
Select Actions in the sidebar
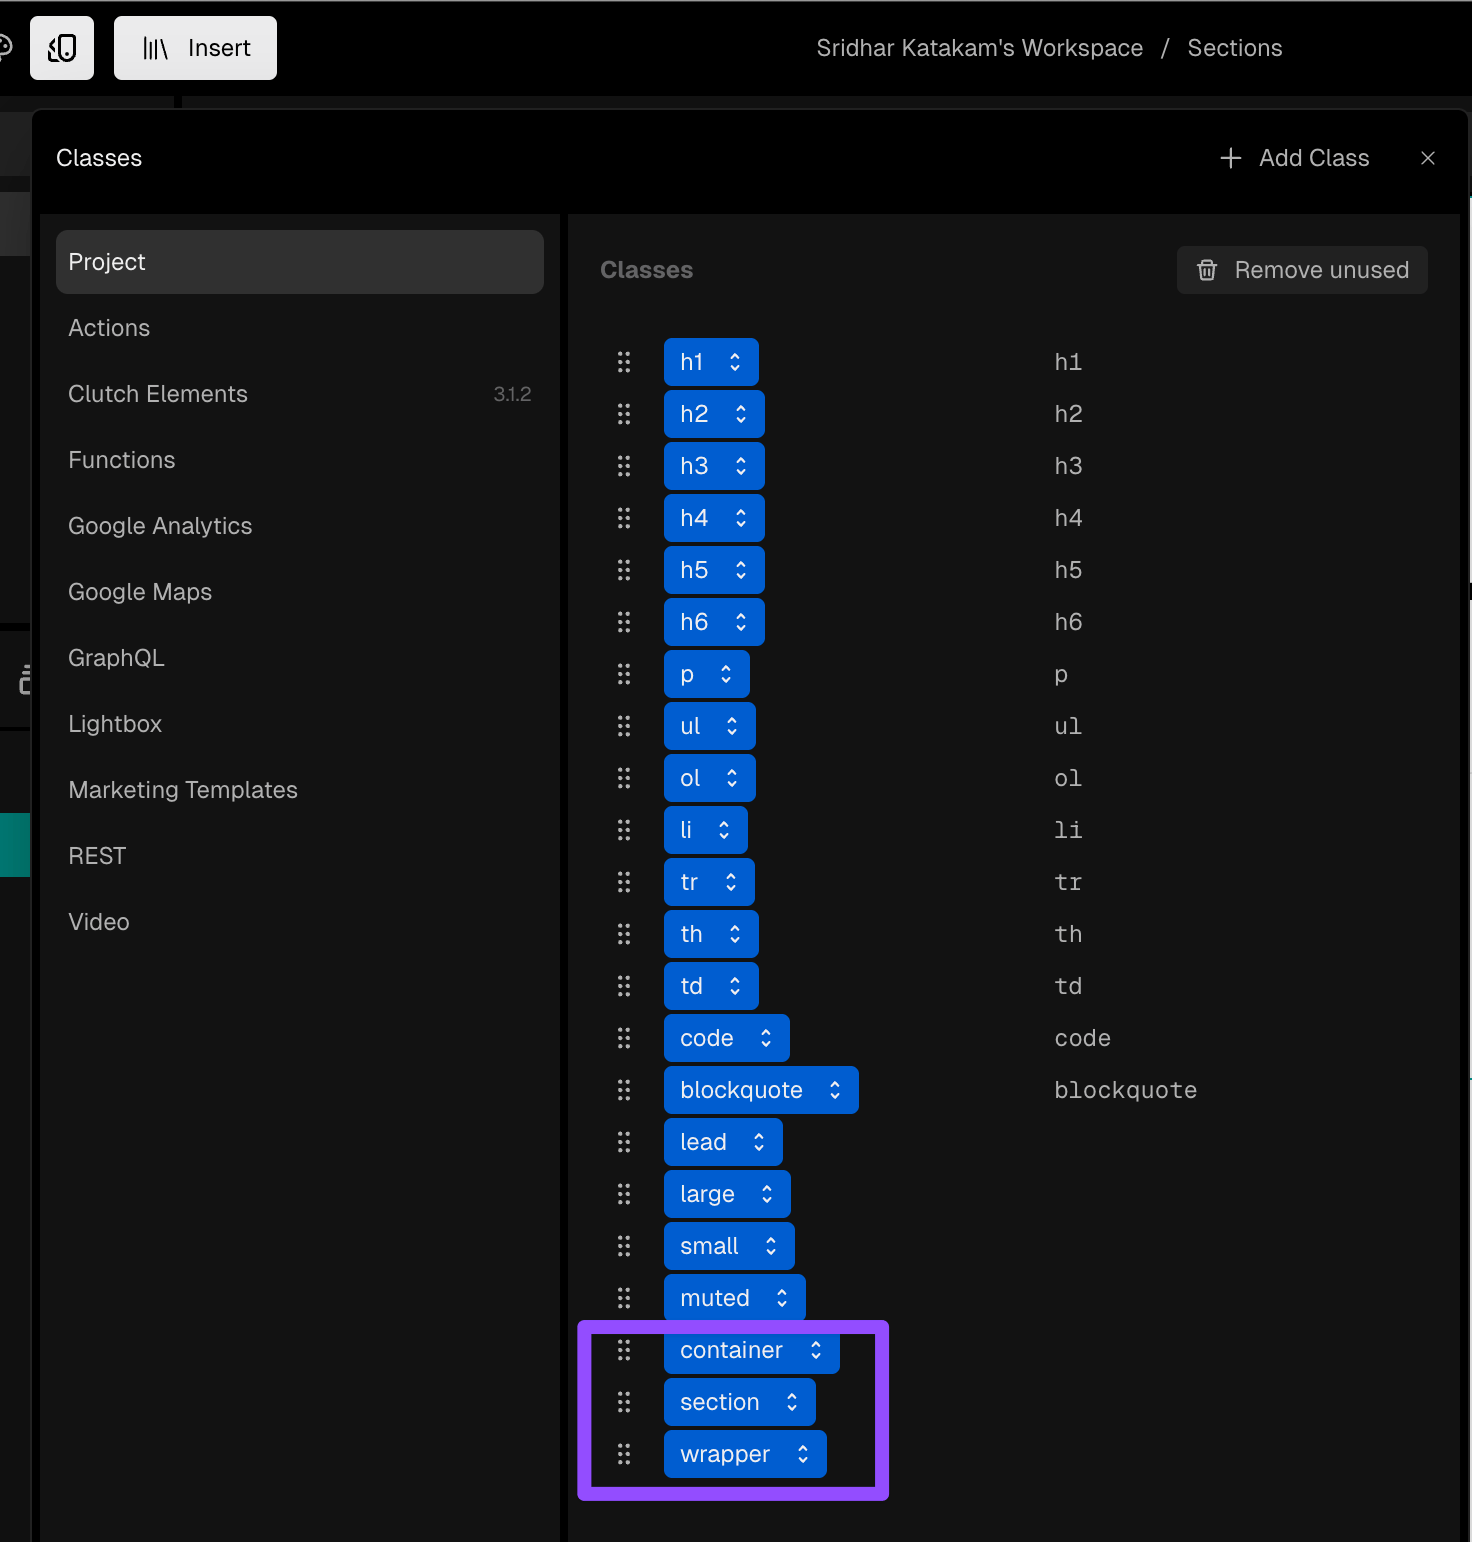[300, 328]
